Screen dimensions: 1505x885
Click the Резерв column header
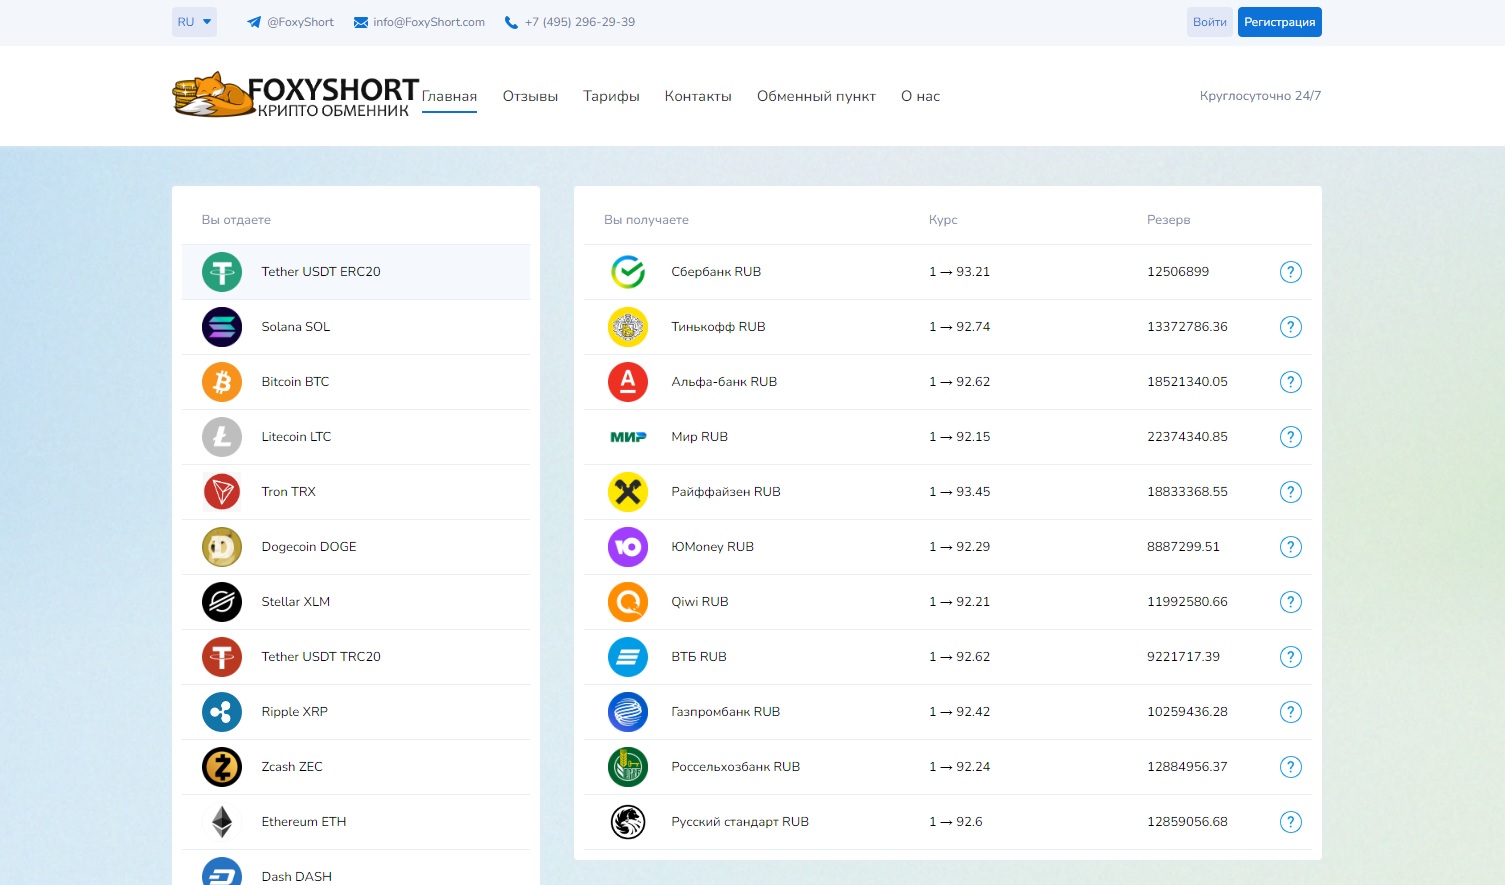(1168, 220)
